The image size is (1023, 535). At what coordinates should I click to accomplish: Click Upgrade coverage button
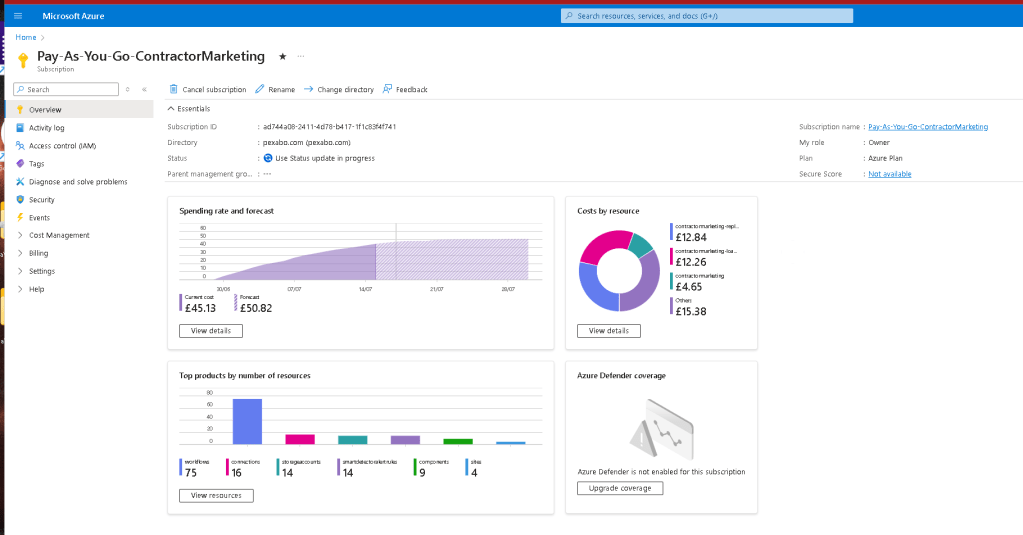click(x=620, y=488)
